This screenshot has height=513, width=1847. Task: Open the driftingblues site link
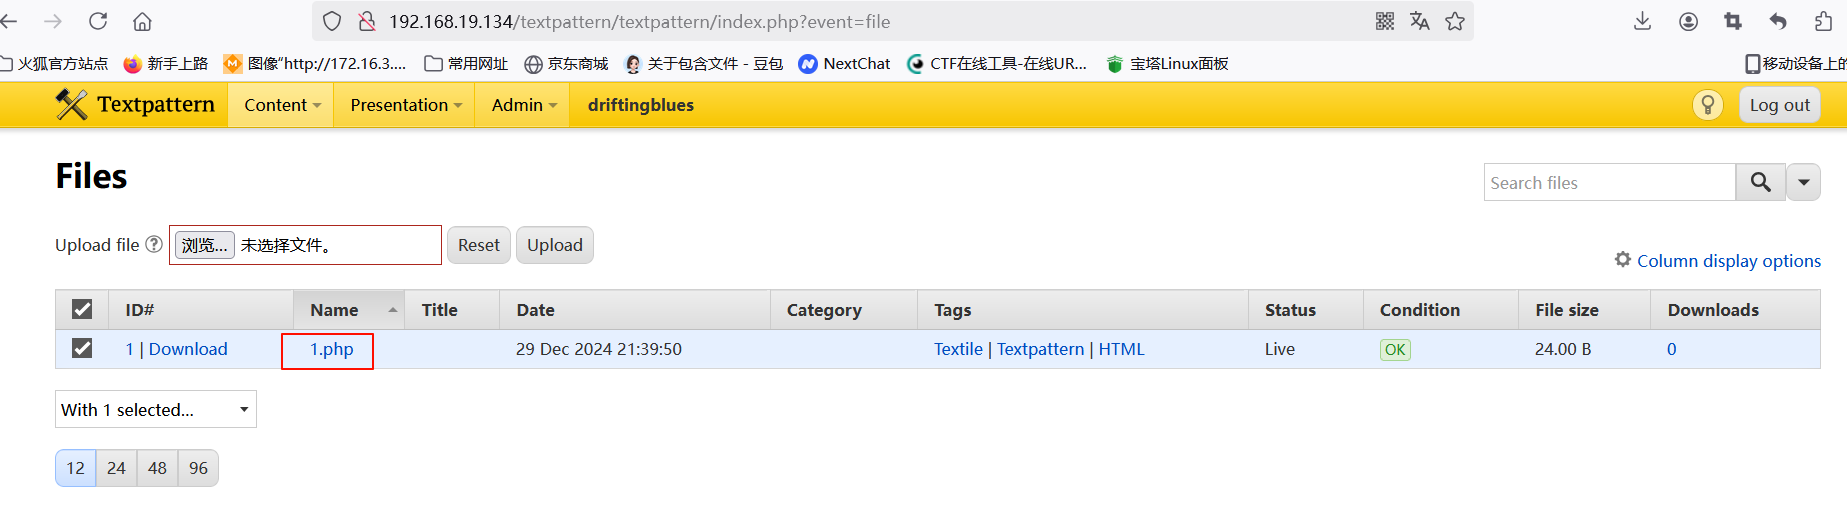[641, 105]
